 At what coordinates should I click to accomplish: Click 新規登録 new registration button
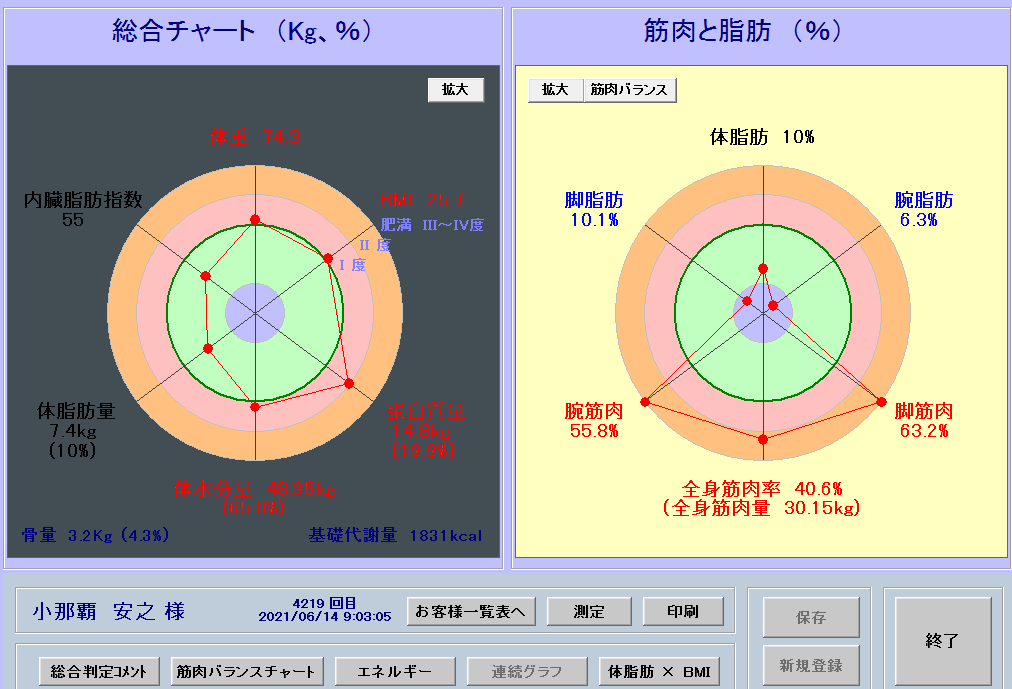click(811, 665)
